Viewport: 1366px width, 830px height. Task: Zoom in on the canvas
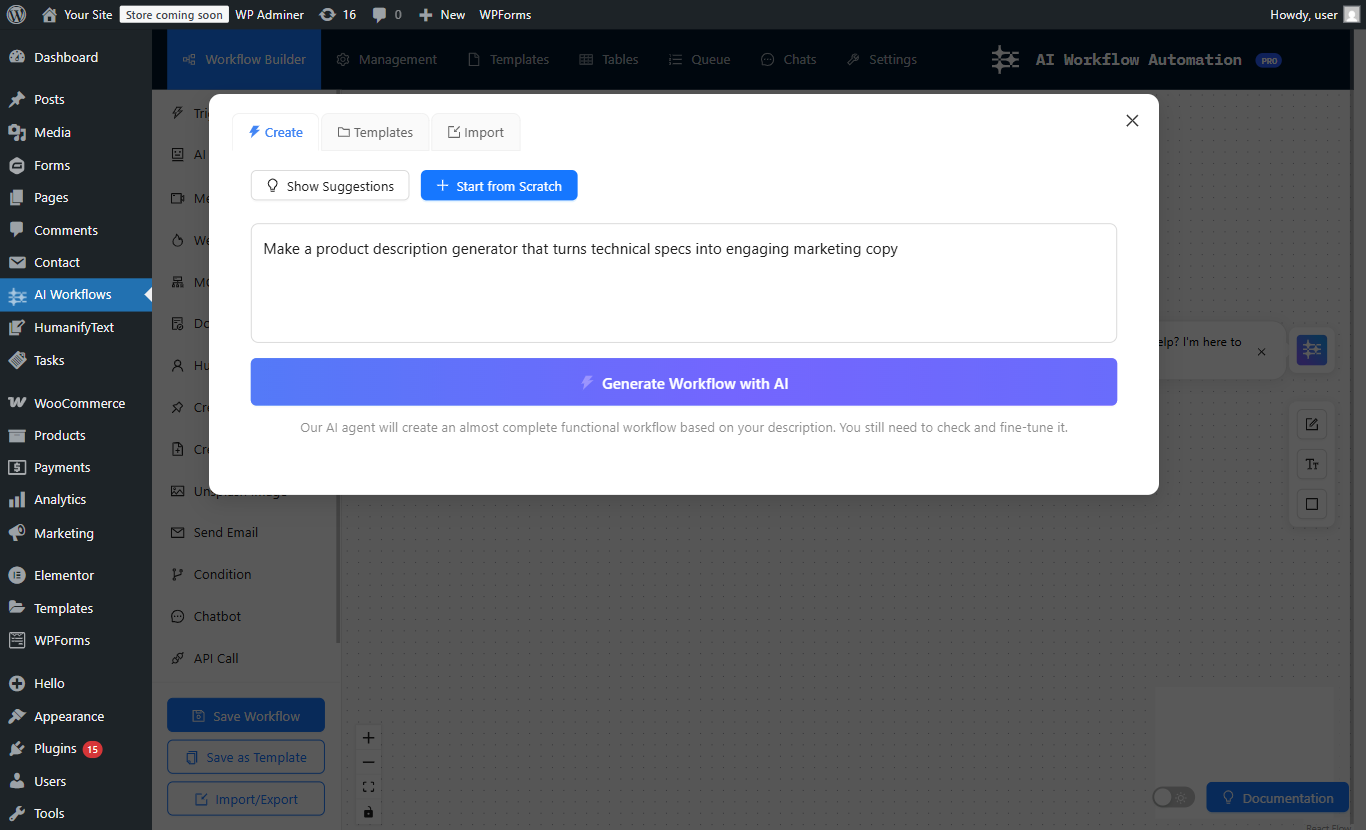(368, 738)
